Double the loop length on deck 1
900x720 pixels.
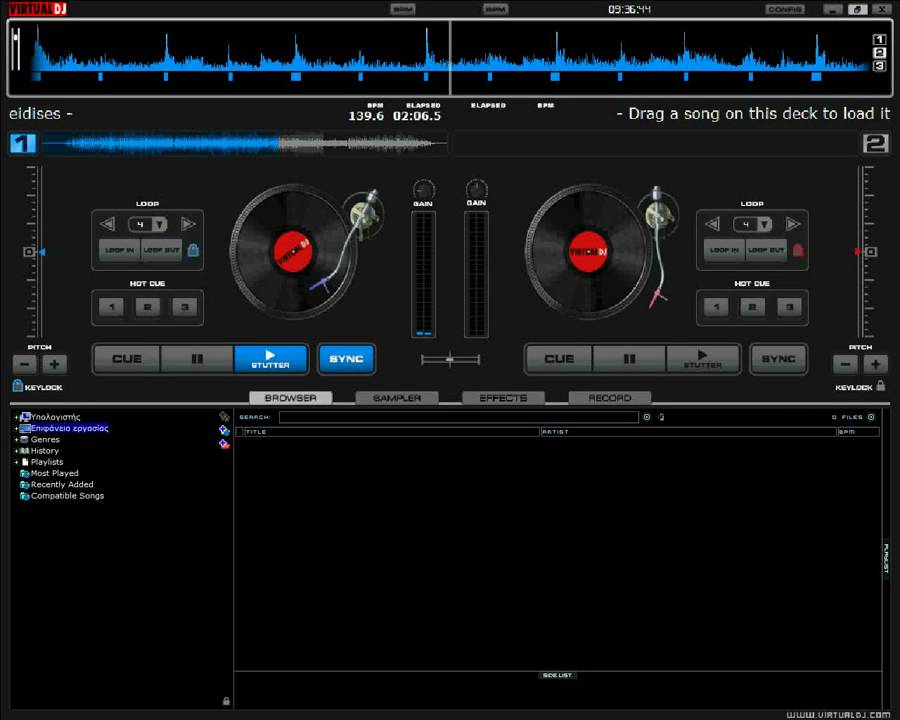188,224
